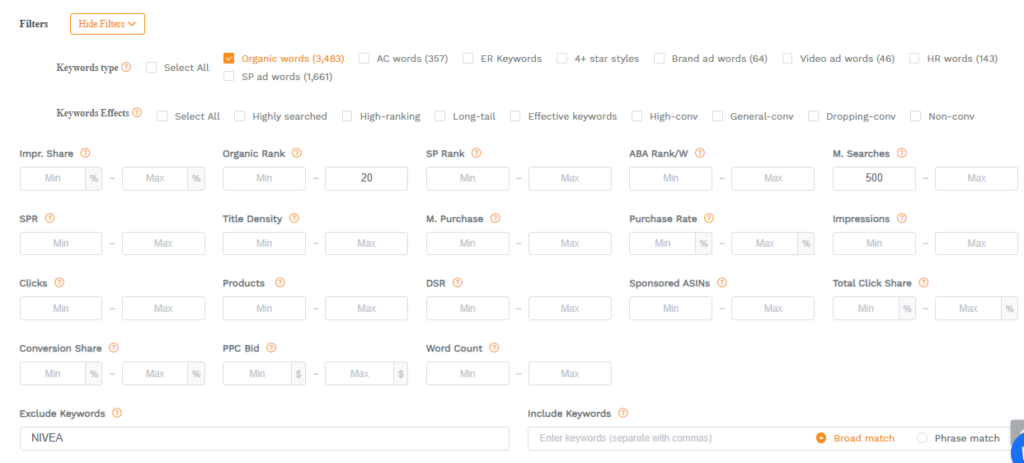Open the Title Density help tooltip icon
1024x463 pixels.
(294, 218)
